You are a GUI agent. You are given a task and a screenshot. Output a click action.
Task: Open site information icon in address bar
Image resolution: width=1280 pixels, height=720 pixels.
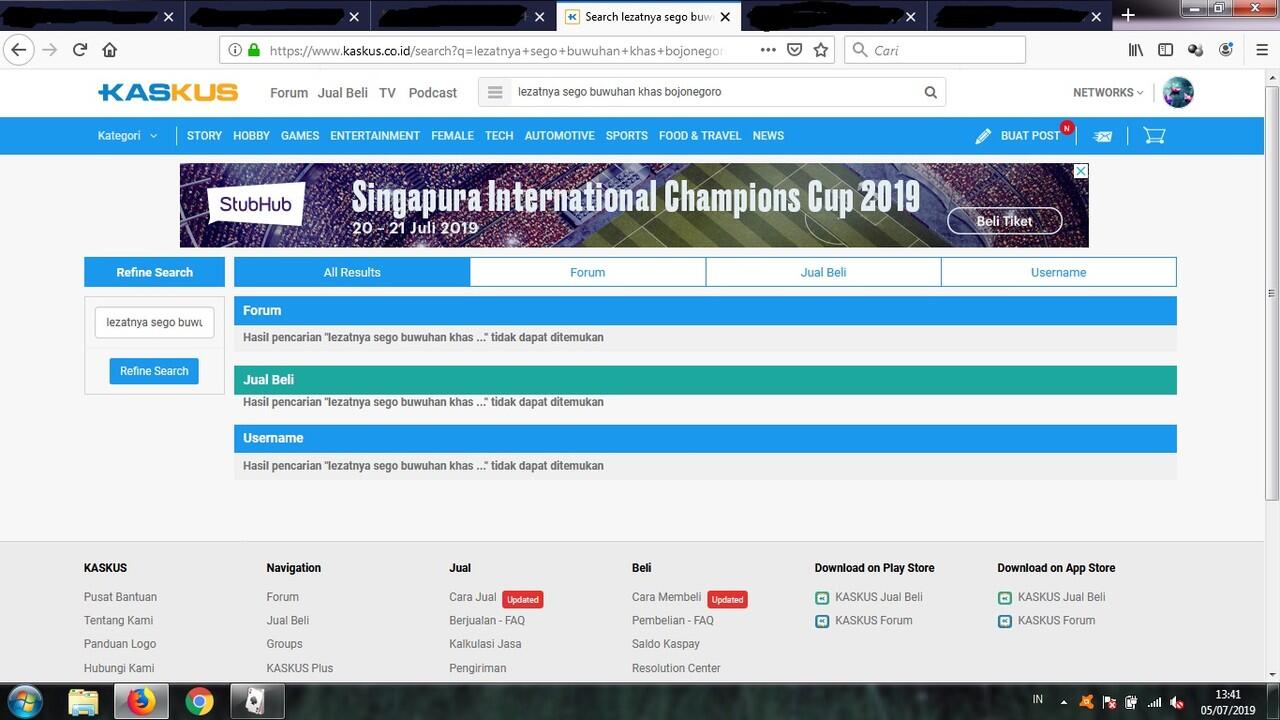(235, 50)
